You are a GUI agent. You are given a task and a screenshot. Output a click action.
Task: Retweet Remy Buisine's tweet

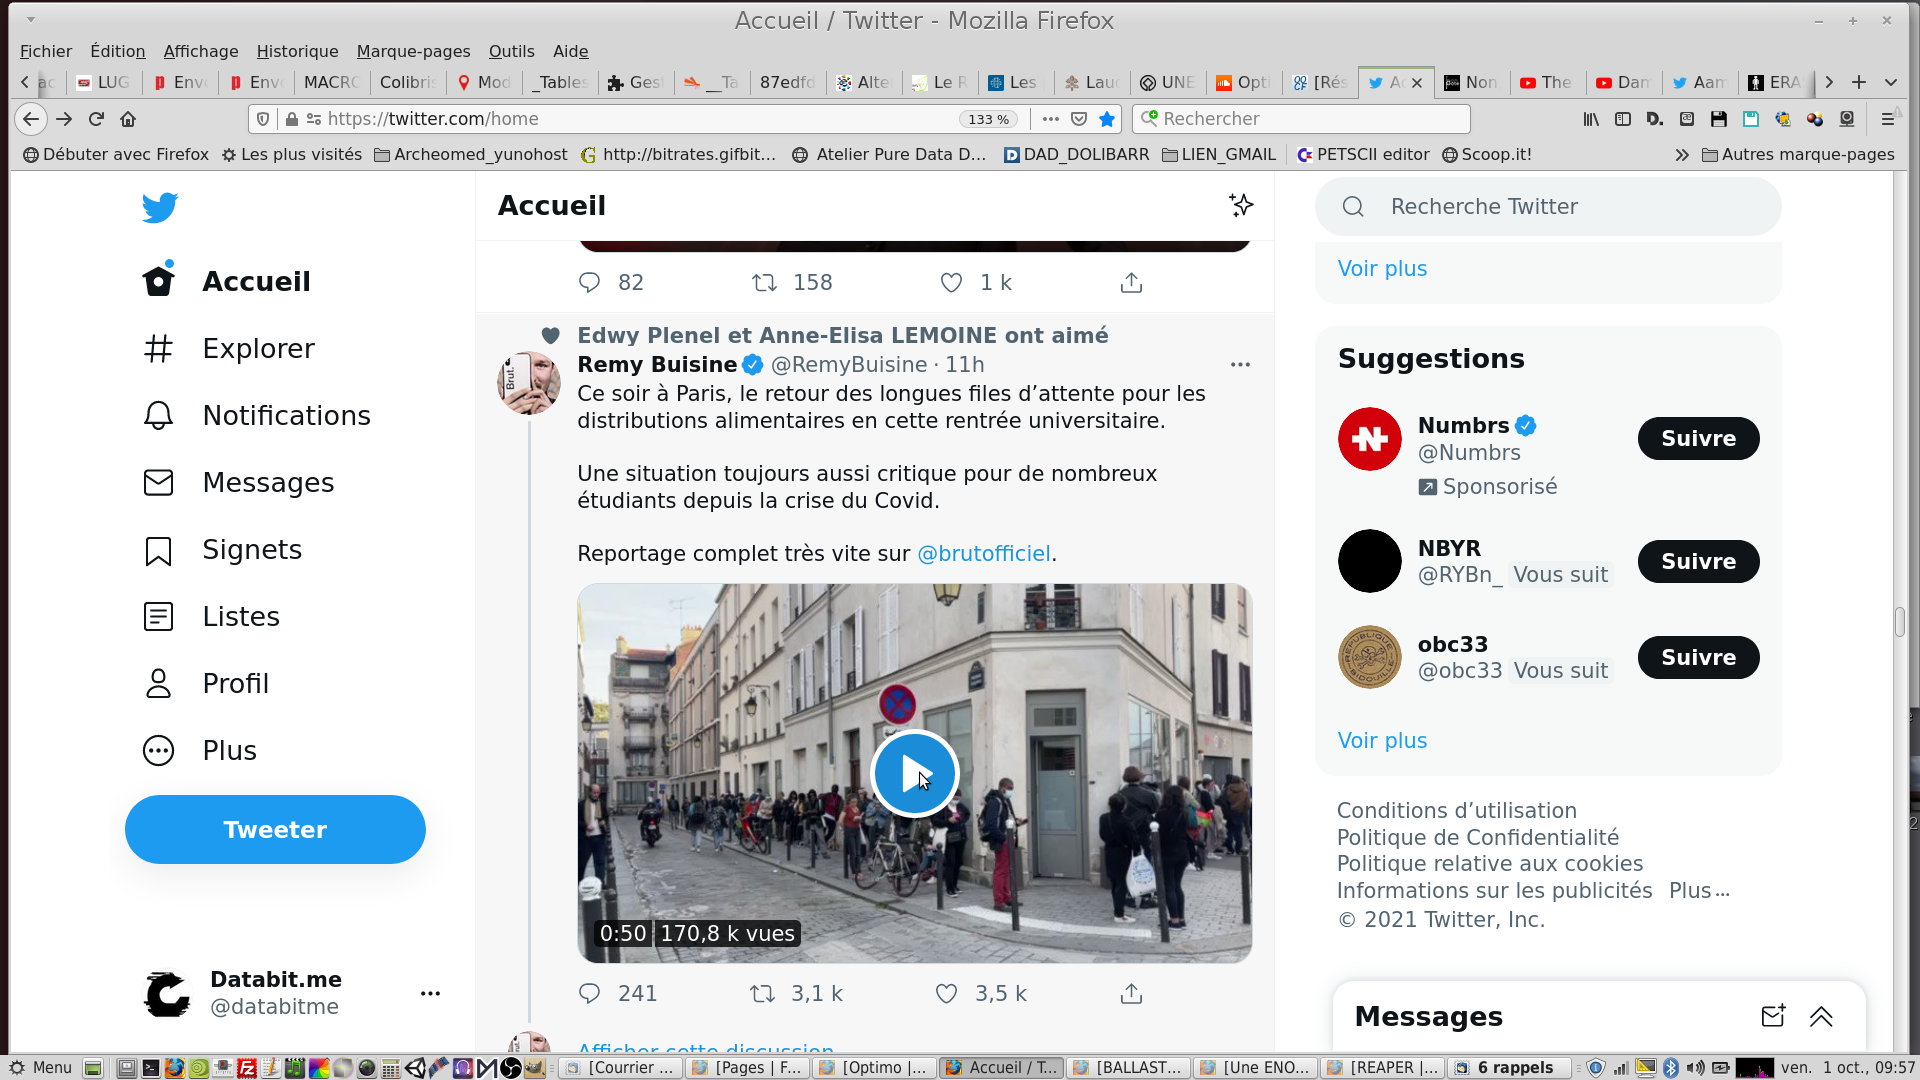click(763, 993)
